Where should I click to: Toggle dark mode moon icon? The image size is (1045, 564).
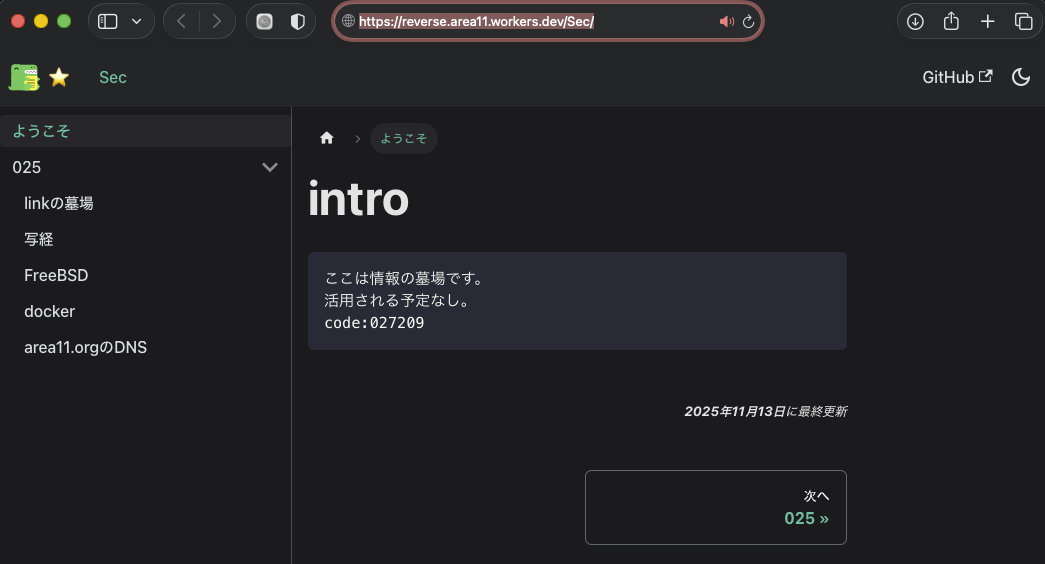click(1021, 77)
